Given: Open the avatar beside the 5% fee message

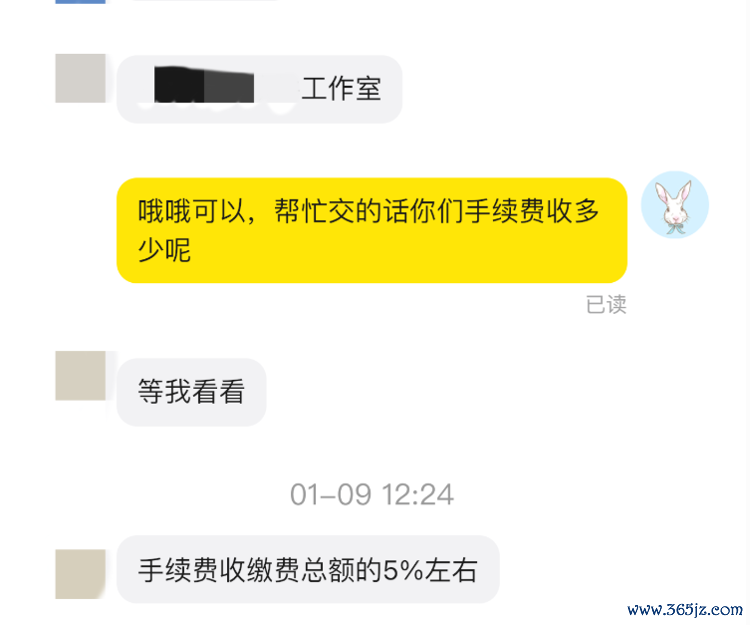Looking at the screenshot, I should (80, 574).
